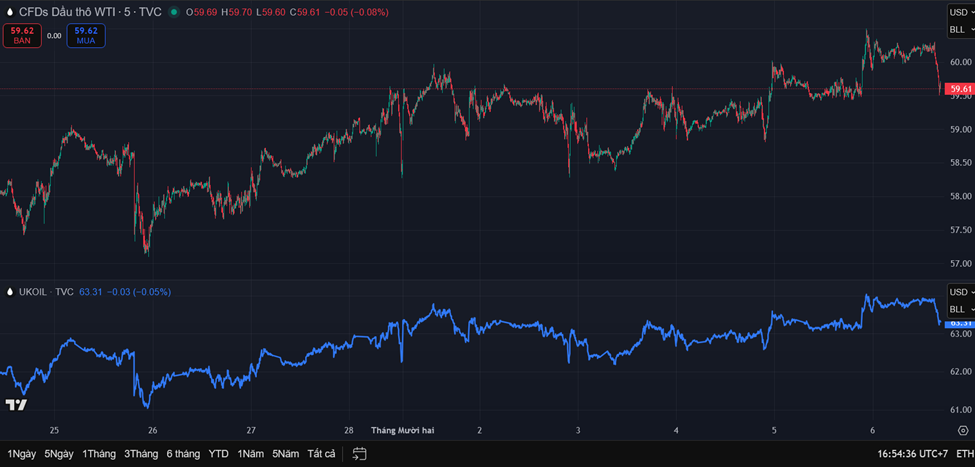Select the Tất cả full range
975x467 pixels.
(x=321, y=453)
